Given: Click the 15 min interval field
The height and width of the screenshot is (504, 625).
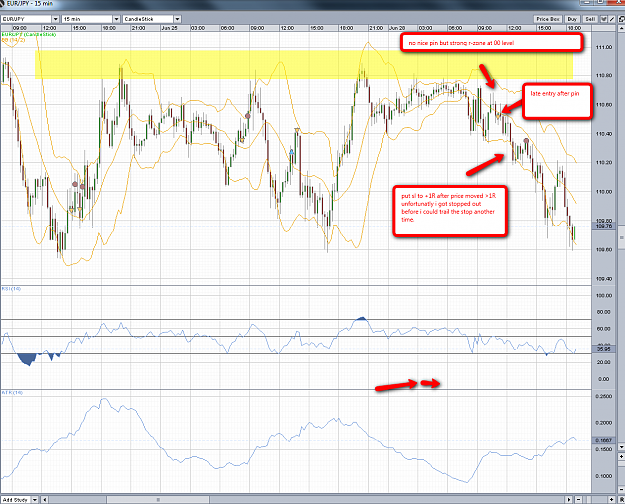Looking at the screenshot, I should 87,19.
